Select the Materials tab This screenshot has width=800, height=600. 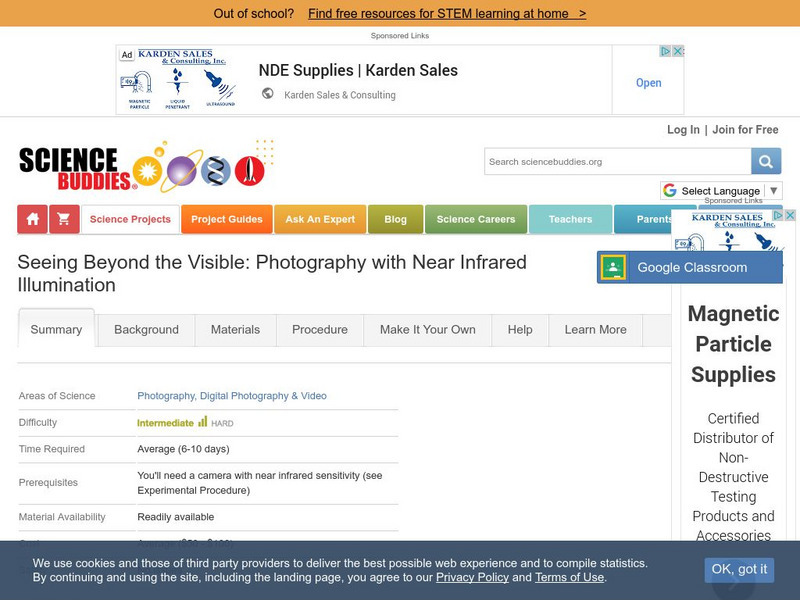[235, 329]
